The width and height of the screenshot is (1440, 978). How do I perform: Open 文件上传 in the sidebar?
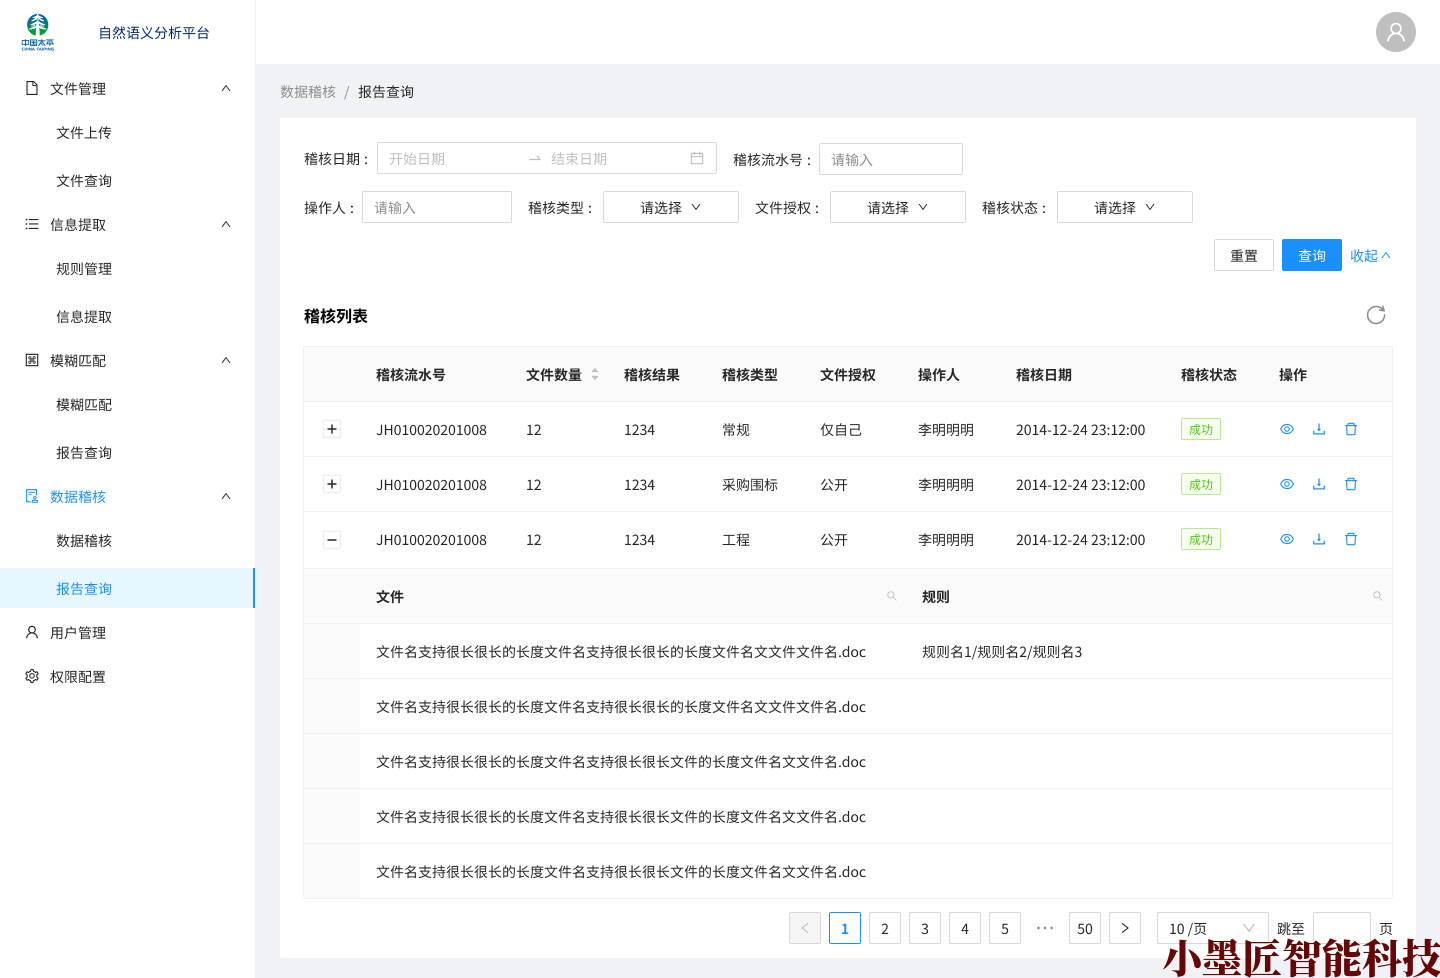point(84,133)
